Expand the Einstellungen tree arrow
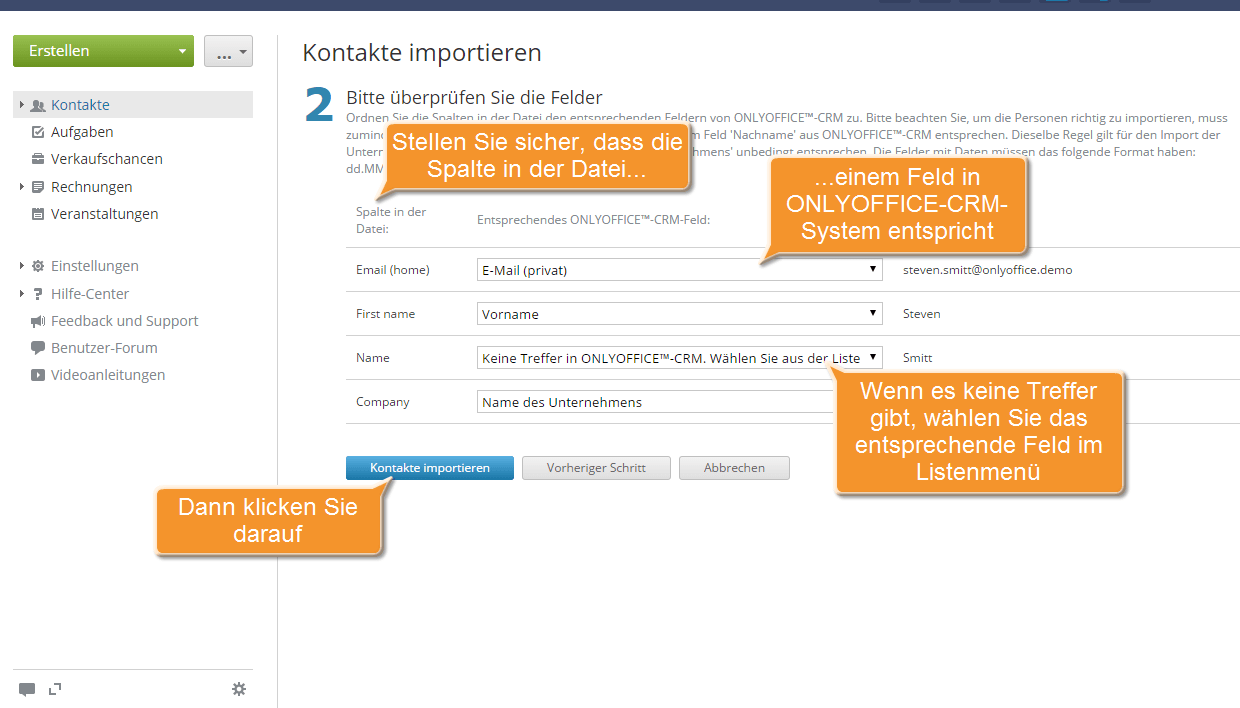Viewport: 1240px width, 708px height. click(22, 266)
